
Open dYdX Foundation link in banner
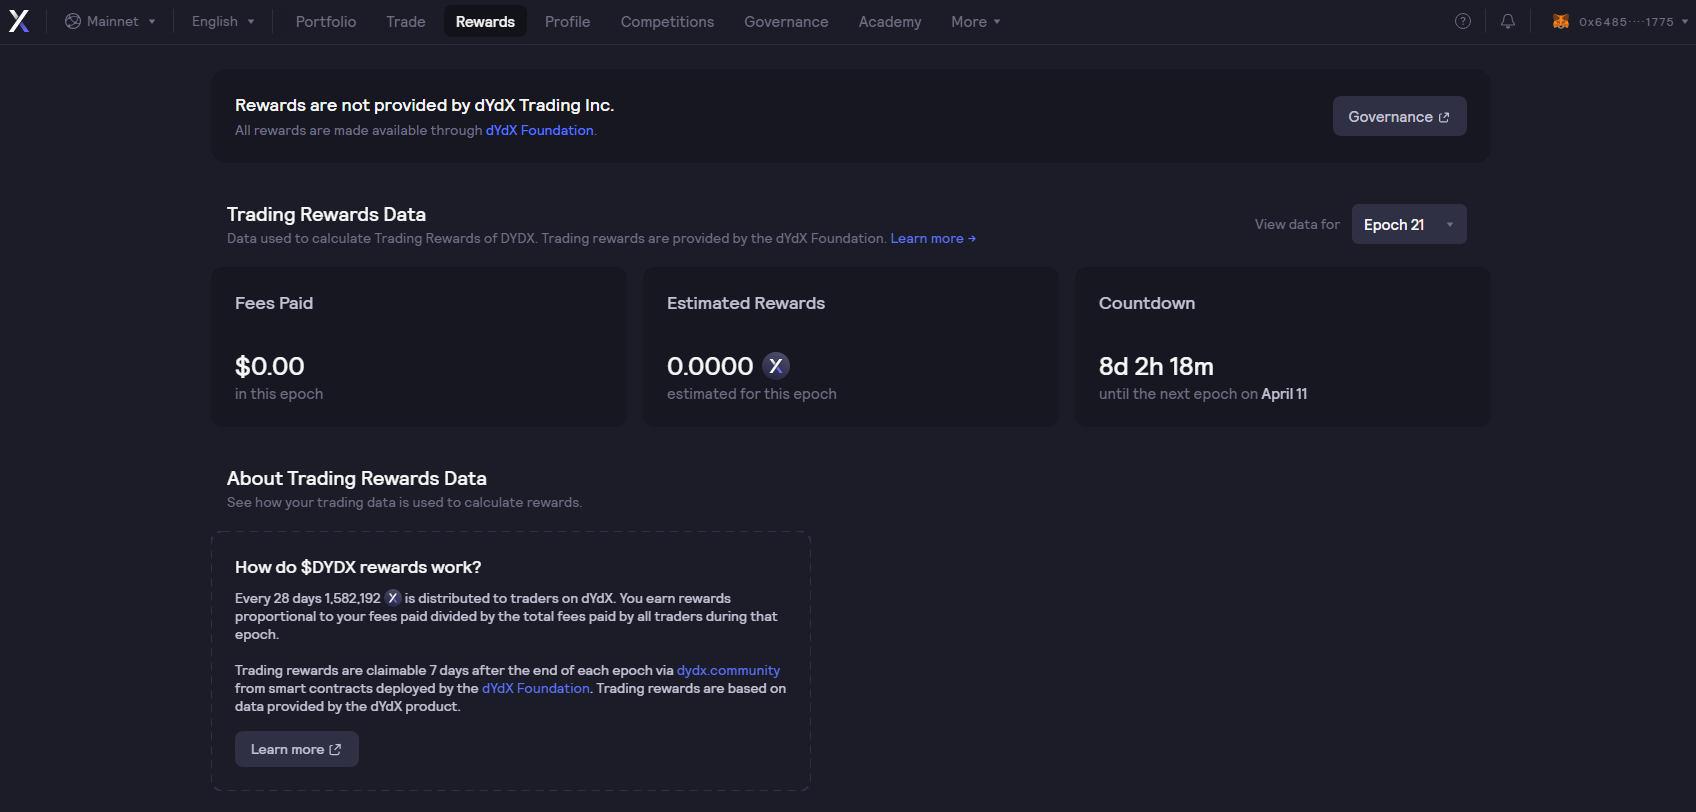point(539,130)
